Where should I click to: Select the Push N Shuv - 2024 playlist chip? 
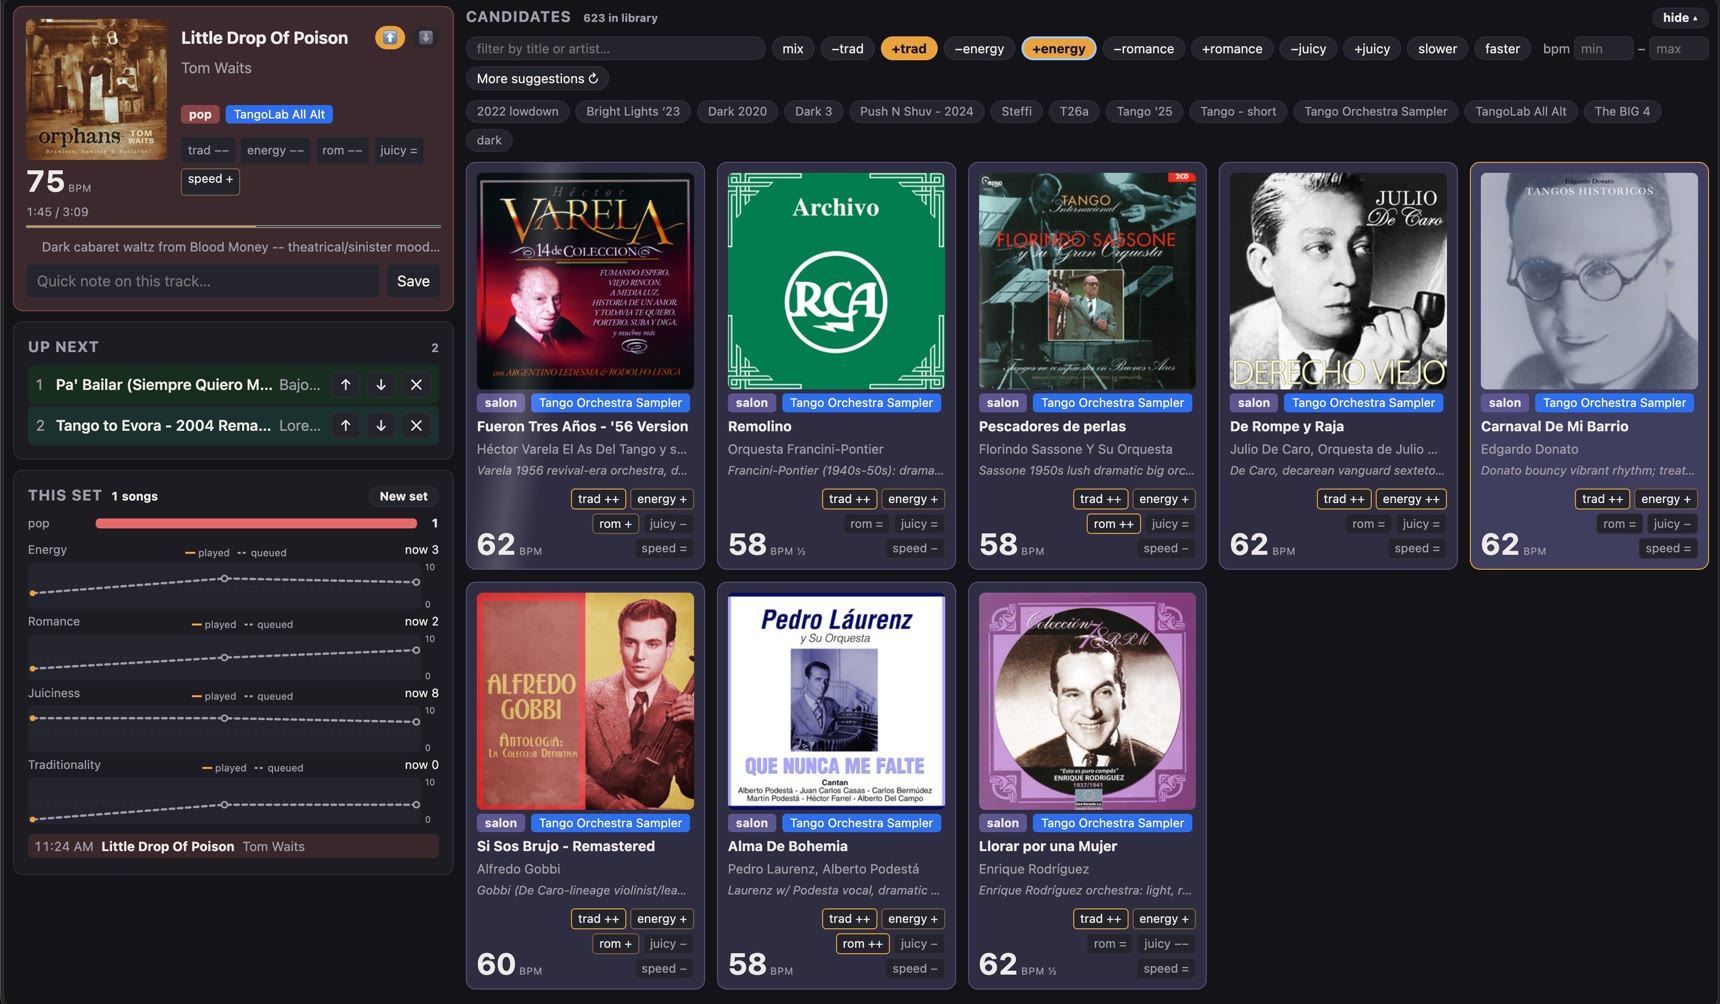tap(916, 111)
